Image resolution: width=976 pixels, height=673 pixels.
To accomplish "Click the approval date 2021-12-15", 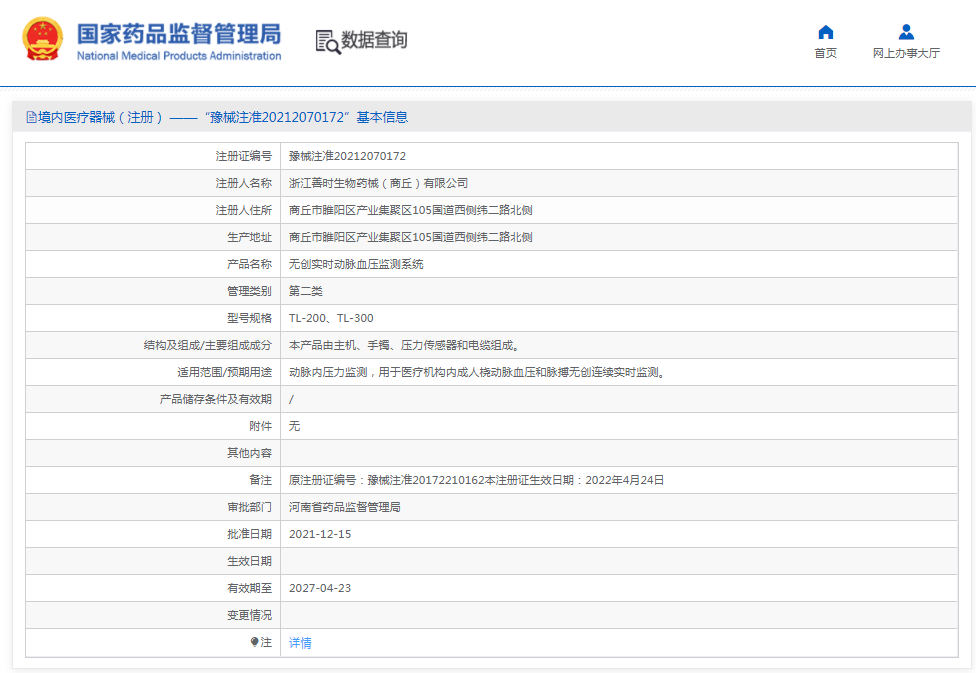I will (x=320, y=534).
